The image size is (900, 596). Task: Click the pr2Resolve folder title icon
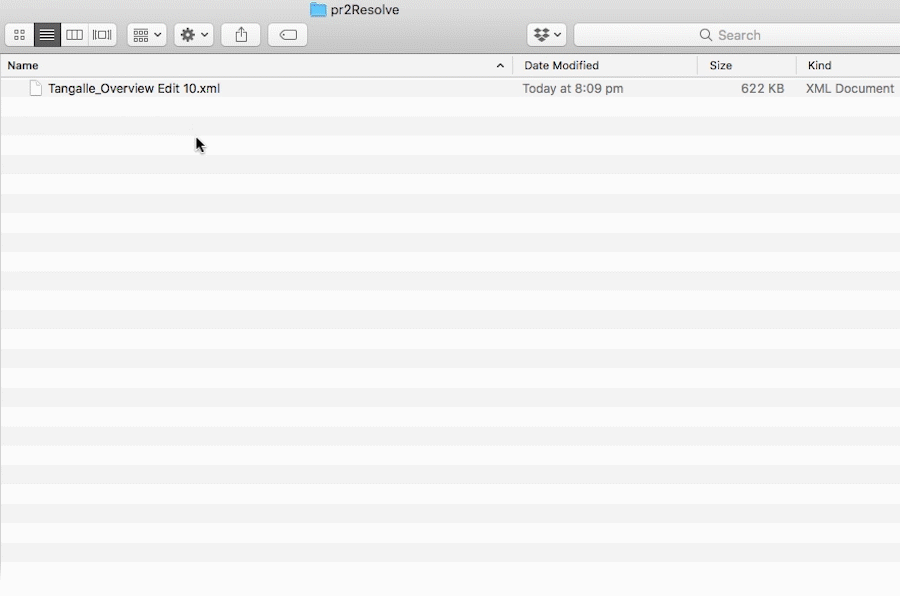[x=318, y=10]
